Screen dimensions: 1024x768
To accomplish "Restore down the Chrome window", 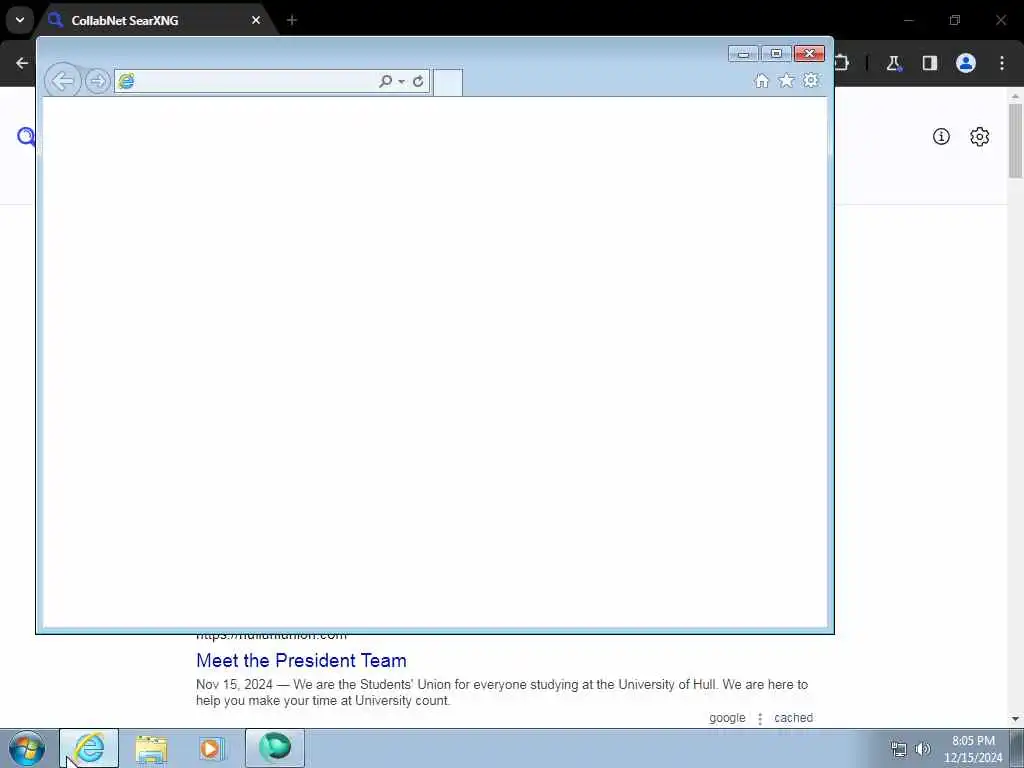I will [955, 20].
